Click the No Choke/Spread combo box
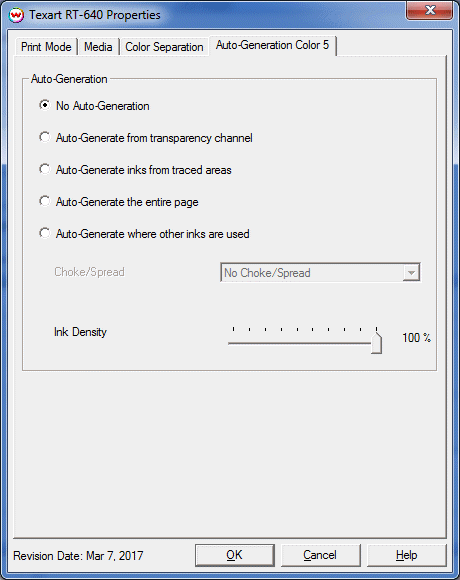 tap(320, 273)
